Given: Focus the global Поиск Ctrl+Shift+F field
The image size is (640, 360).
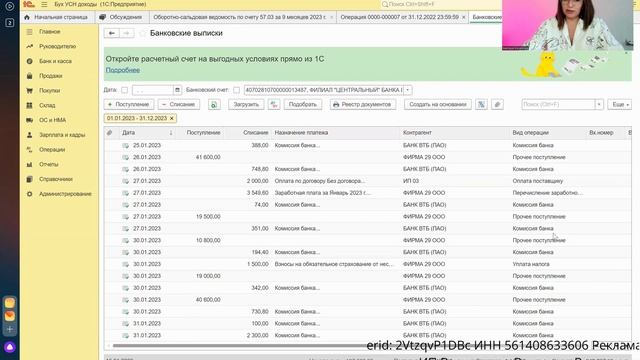Looking at the screenshot, I should tap(441, 4).
